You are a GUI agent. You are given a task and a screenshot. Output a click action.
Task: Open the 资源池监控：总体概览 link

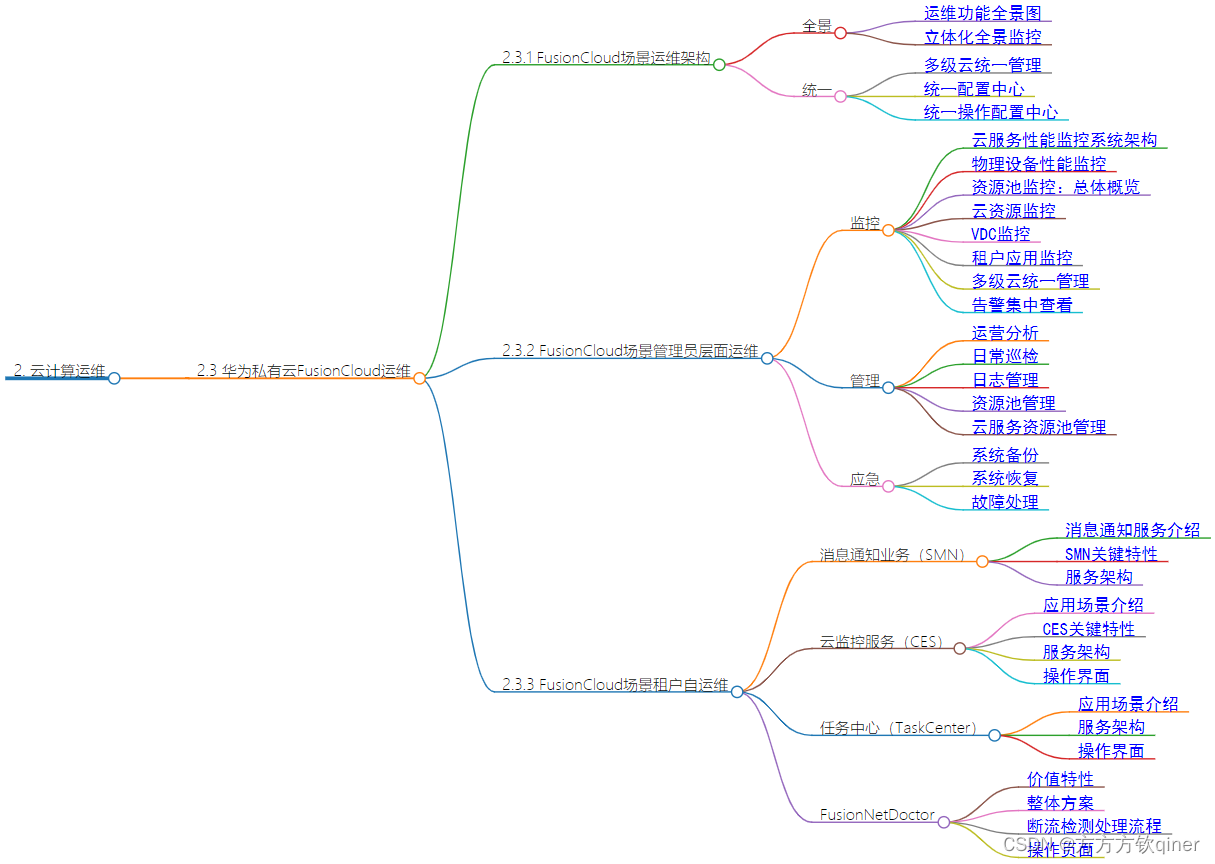1056,187
